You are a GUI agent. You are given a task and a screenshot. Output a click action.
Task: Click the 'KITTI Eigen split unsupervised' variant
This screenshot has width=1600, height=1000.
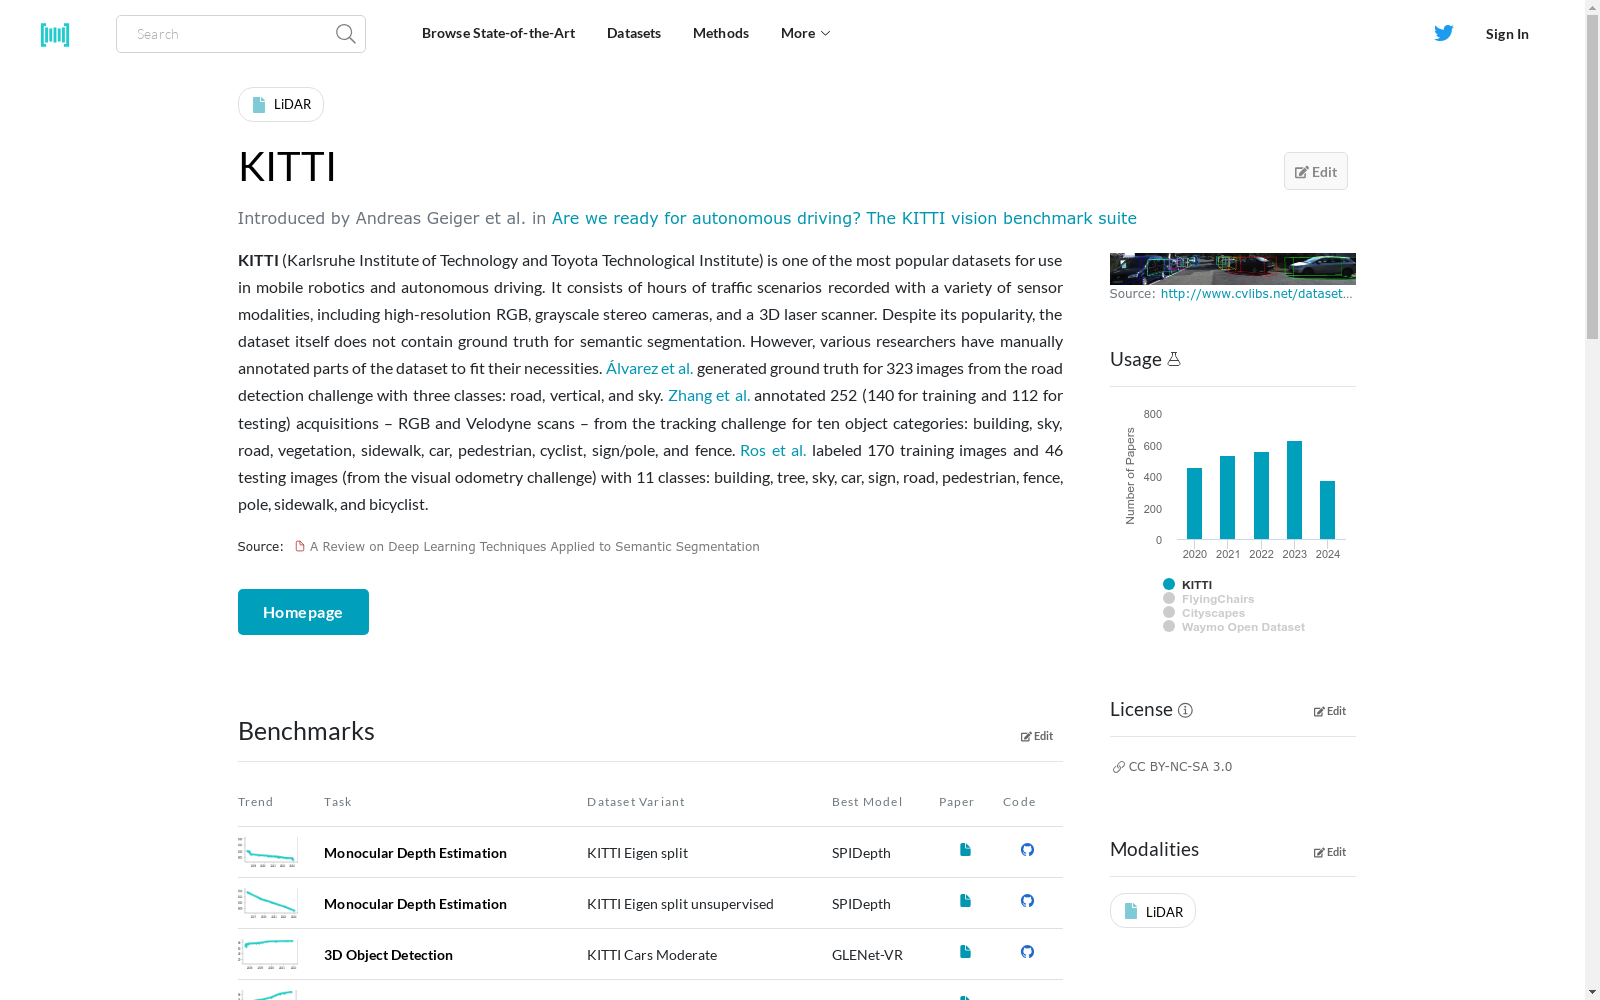pyautogui.click(x=680, y=904)
